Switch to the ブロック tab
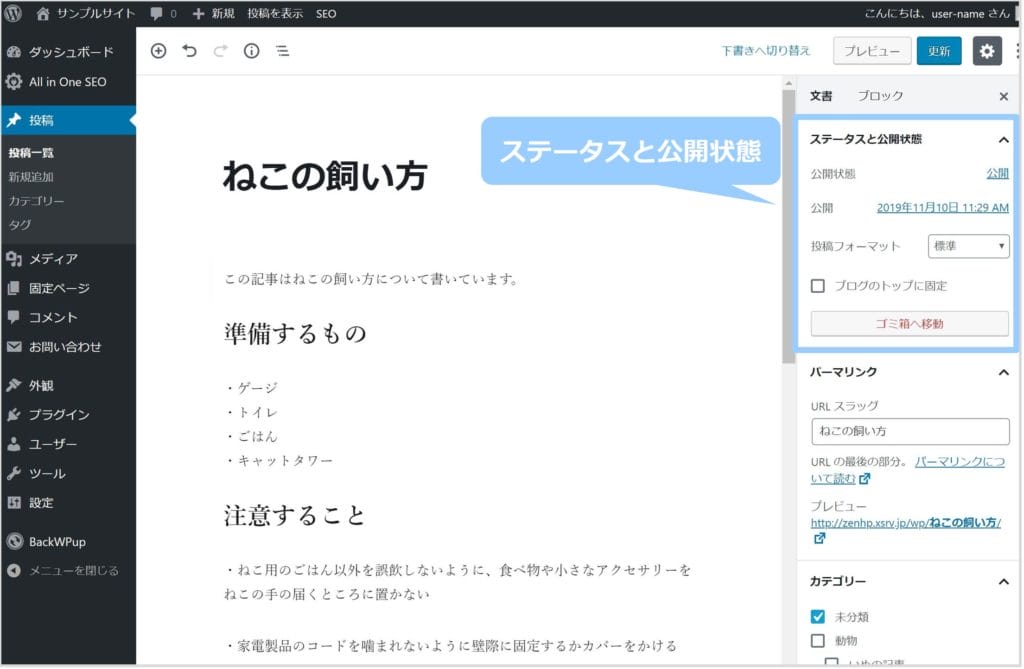The width and height of the screenshot is (1024, 669). click(x=880, y=96)
